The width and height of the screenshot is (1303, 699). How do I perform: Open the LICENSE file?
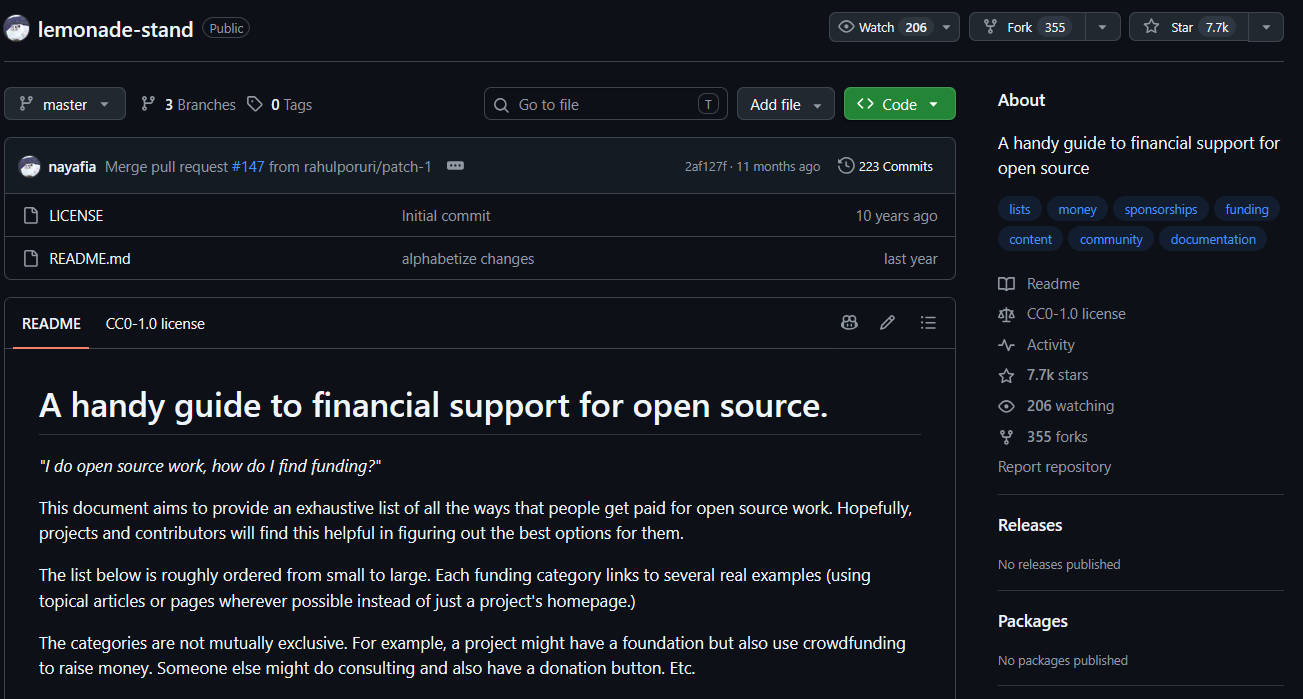pyautogui.click(x=76, y=215)
